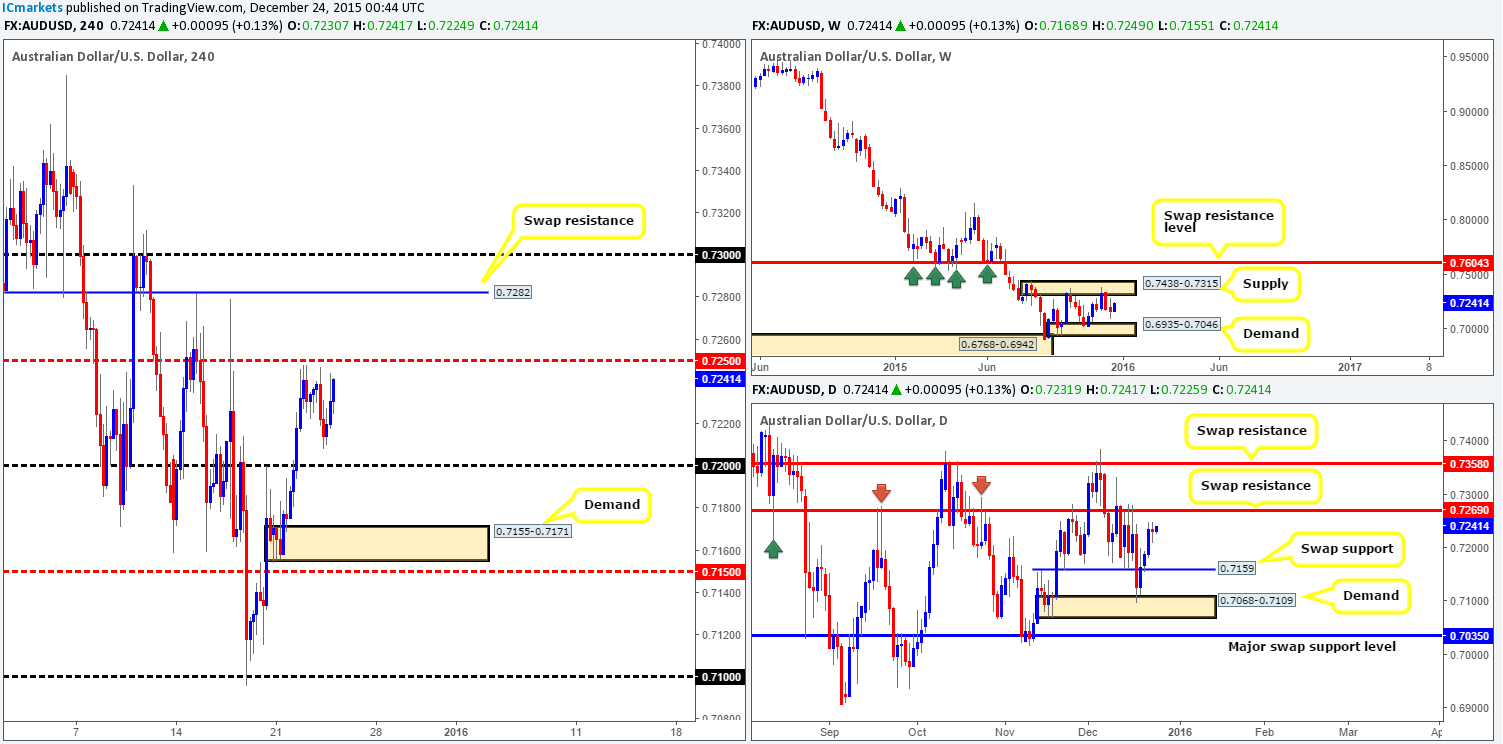The image size is (1503, 744).
Task: Click the 0.7068-0.7109 demand label
Action: click(x=1259, y=601)
